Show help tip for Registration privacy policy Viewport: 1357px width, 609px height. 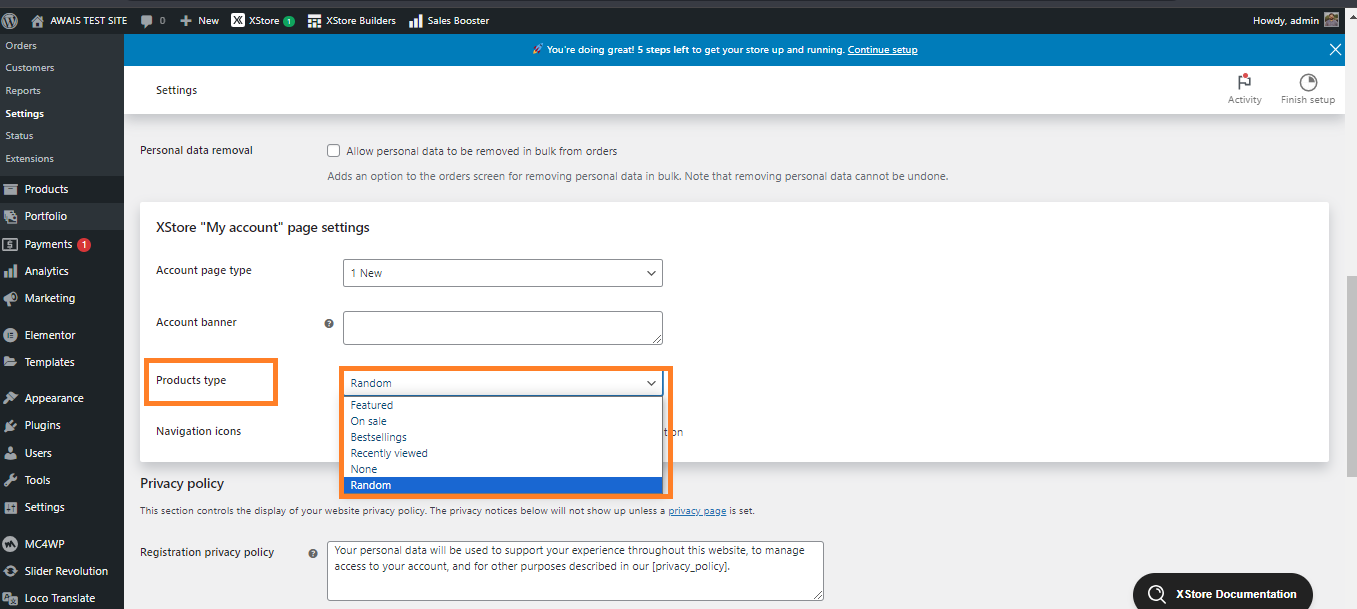click(313, 553)
